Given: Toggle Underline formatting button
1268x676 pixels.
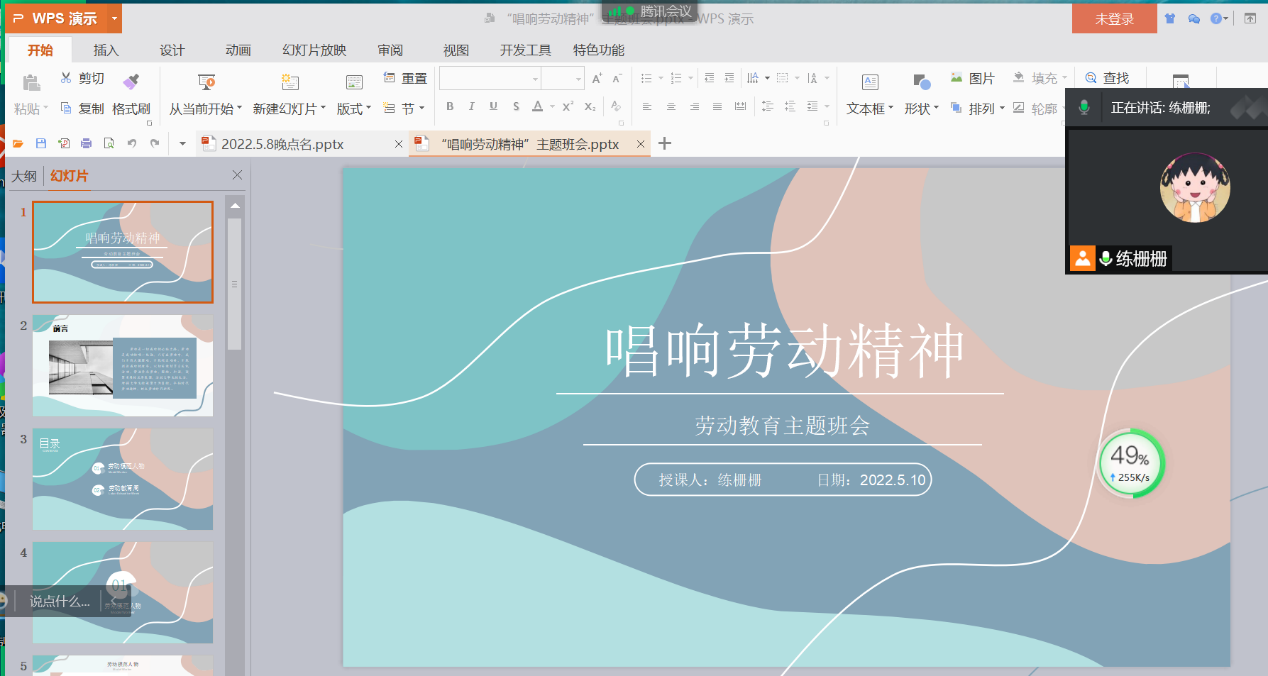Looking at the screenshot, I should [493, 107].
